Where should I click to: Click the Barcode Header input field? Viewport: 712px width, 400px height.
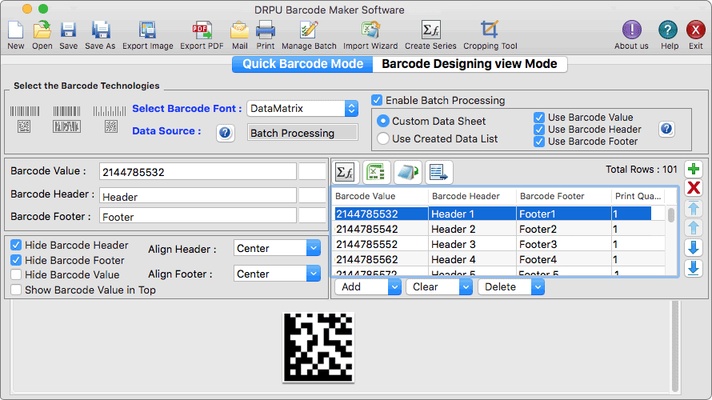pos(198,196)
